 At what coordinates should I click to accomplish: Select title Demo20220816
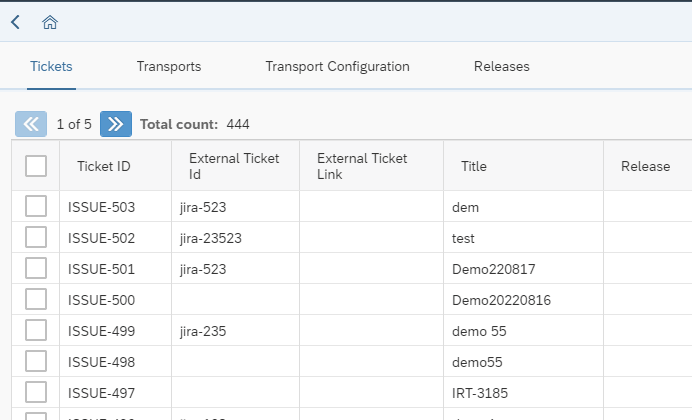[501, 300]
